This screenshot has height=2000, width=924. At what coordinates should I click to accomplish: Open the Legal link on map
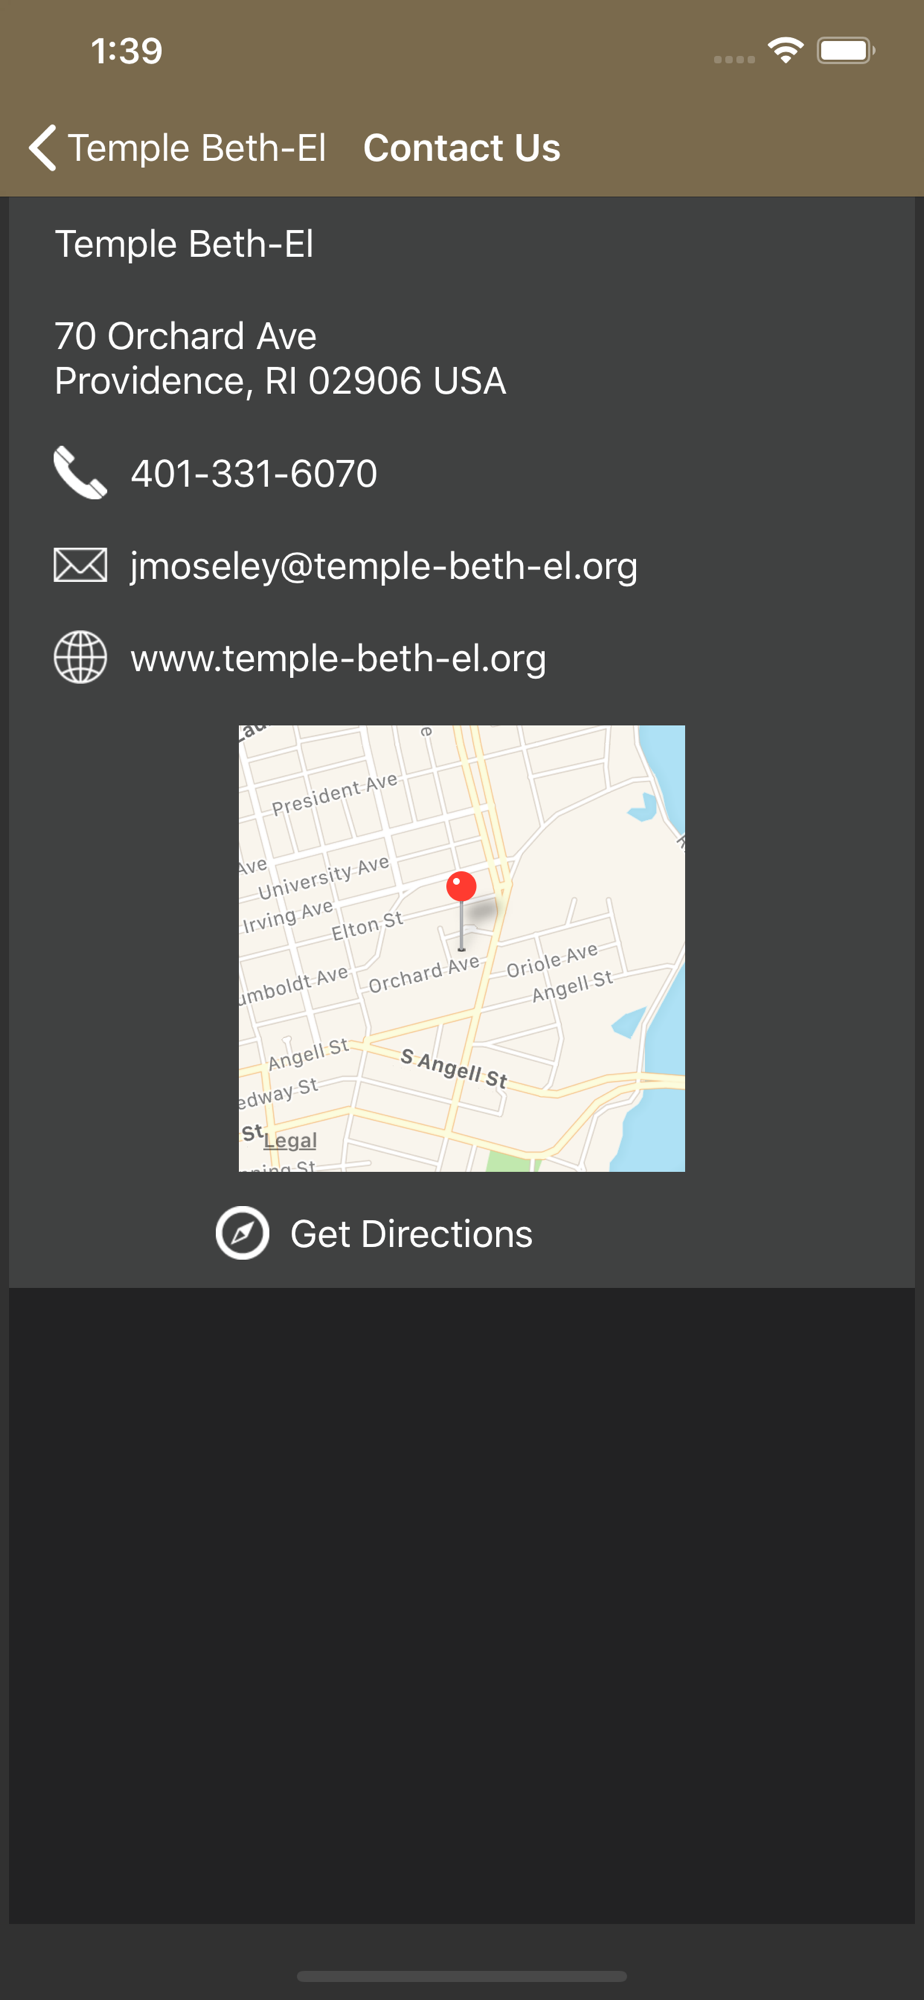[x=290, y=1141]
